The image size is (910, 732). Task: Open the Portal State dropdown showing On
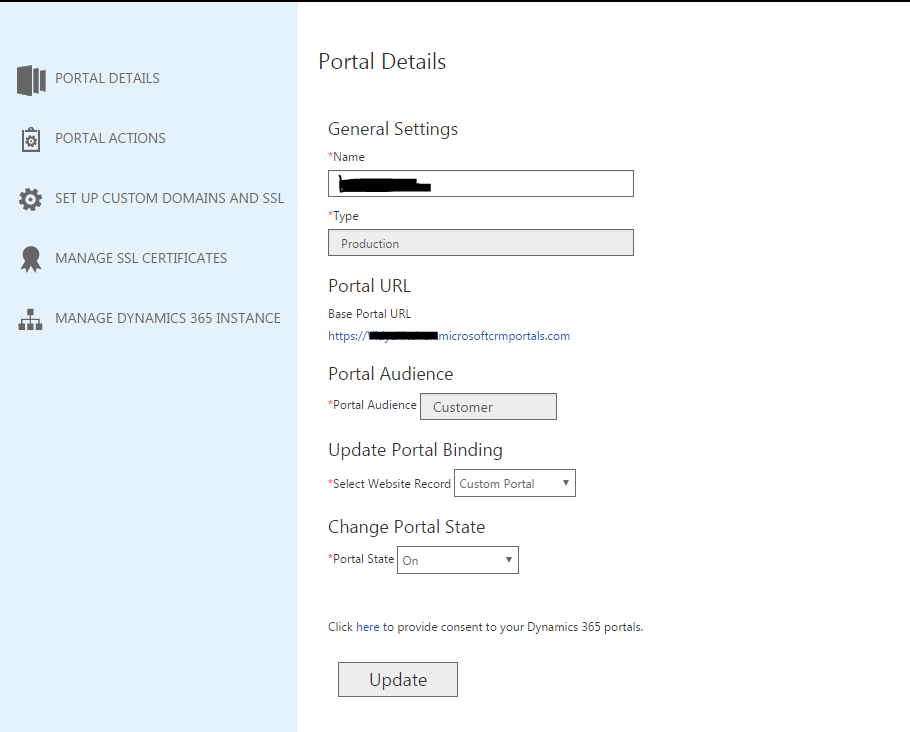[x=457, y=559]
